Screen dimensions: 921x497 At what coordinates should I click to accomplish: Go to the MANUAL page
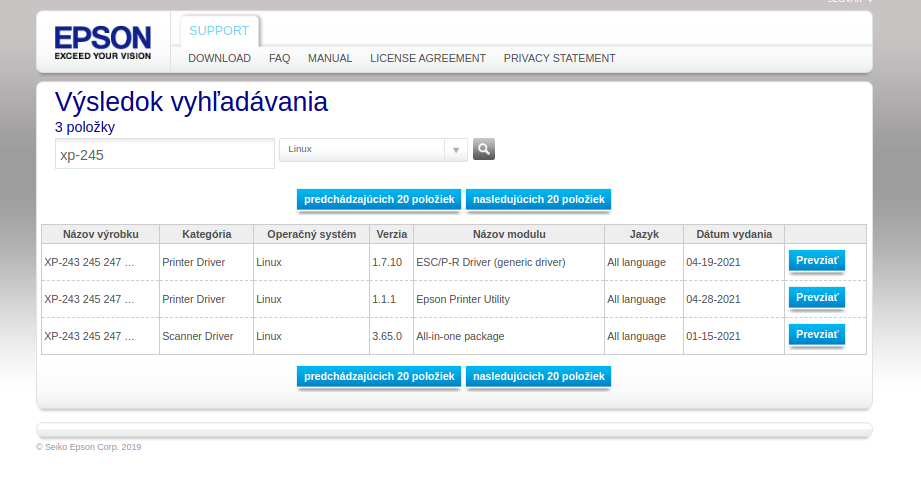click(x=330, y=58)
